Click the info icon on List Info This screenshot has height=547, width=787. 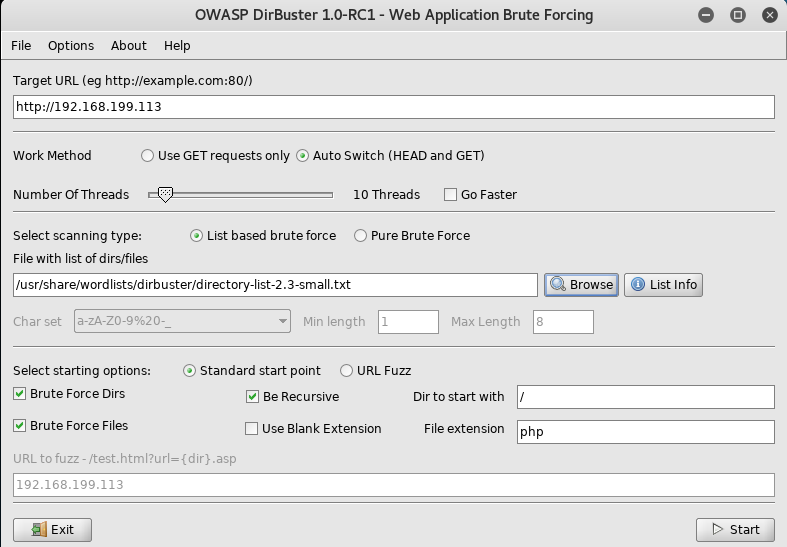click(638, 285)
